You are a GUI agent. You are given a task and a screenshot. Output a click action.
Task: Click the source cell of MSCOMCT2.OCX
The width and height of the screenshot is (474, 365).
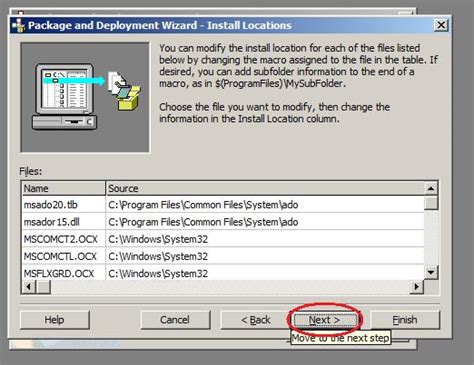click(265, 239)
